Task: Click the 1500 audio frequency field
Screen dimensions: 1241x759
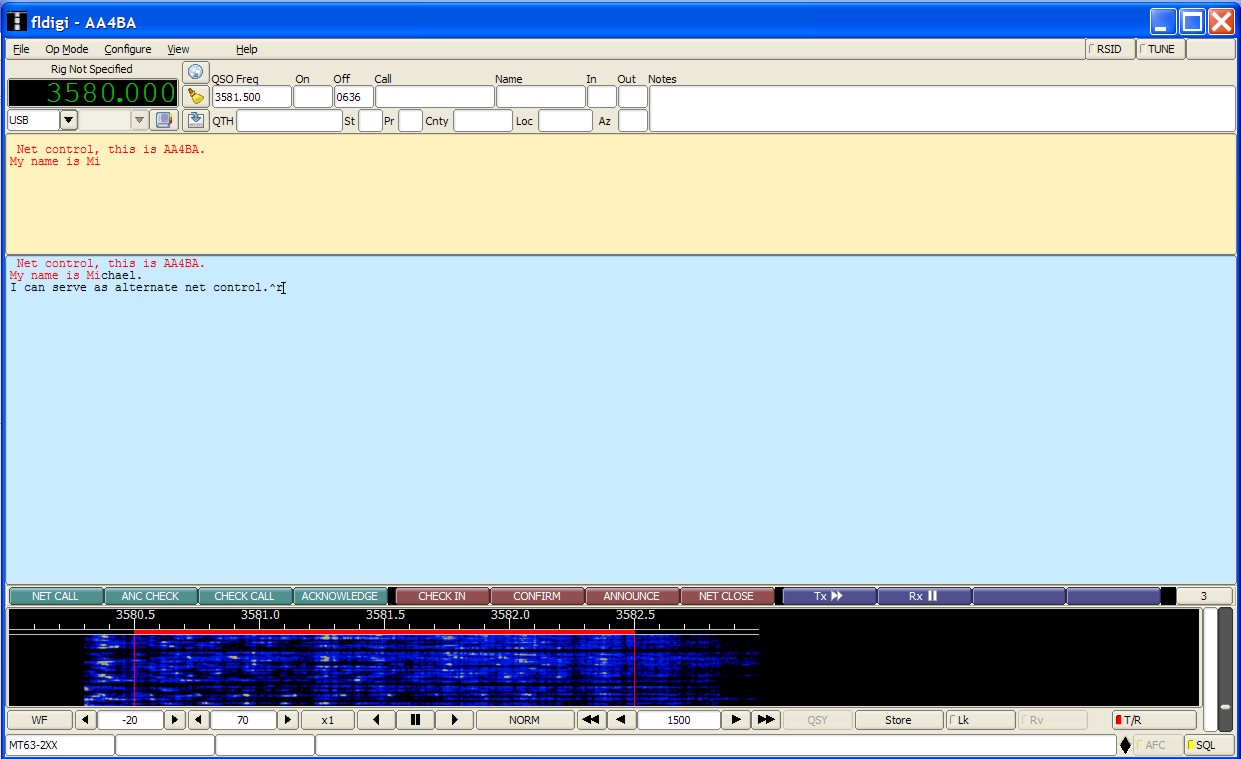Action: point(678,720)
